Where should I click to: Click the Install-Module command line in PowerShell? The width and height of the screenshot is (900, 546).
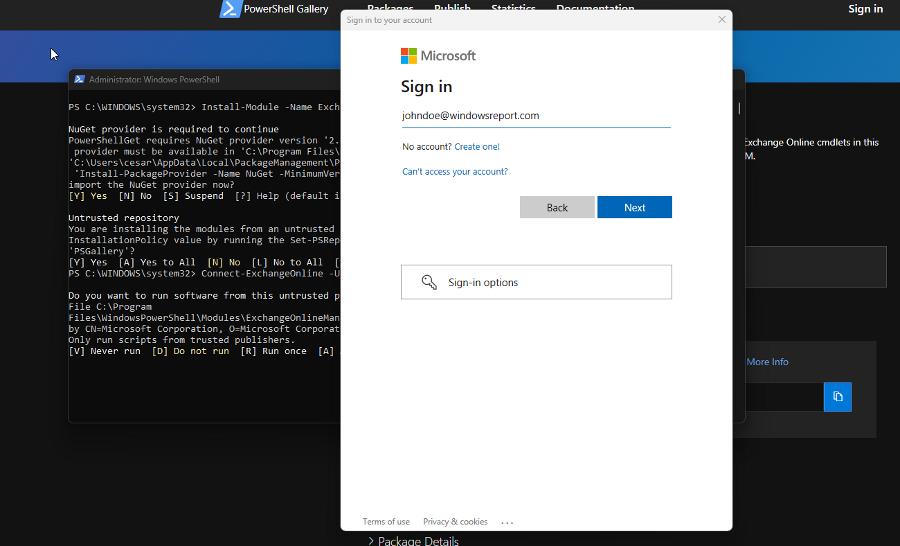[x=204, y=107]
